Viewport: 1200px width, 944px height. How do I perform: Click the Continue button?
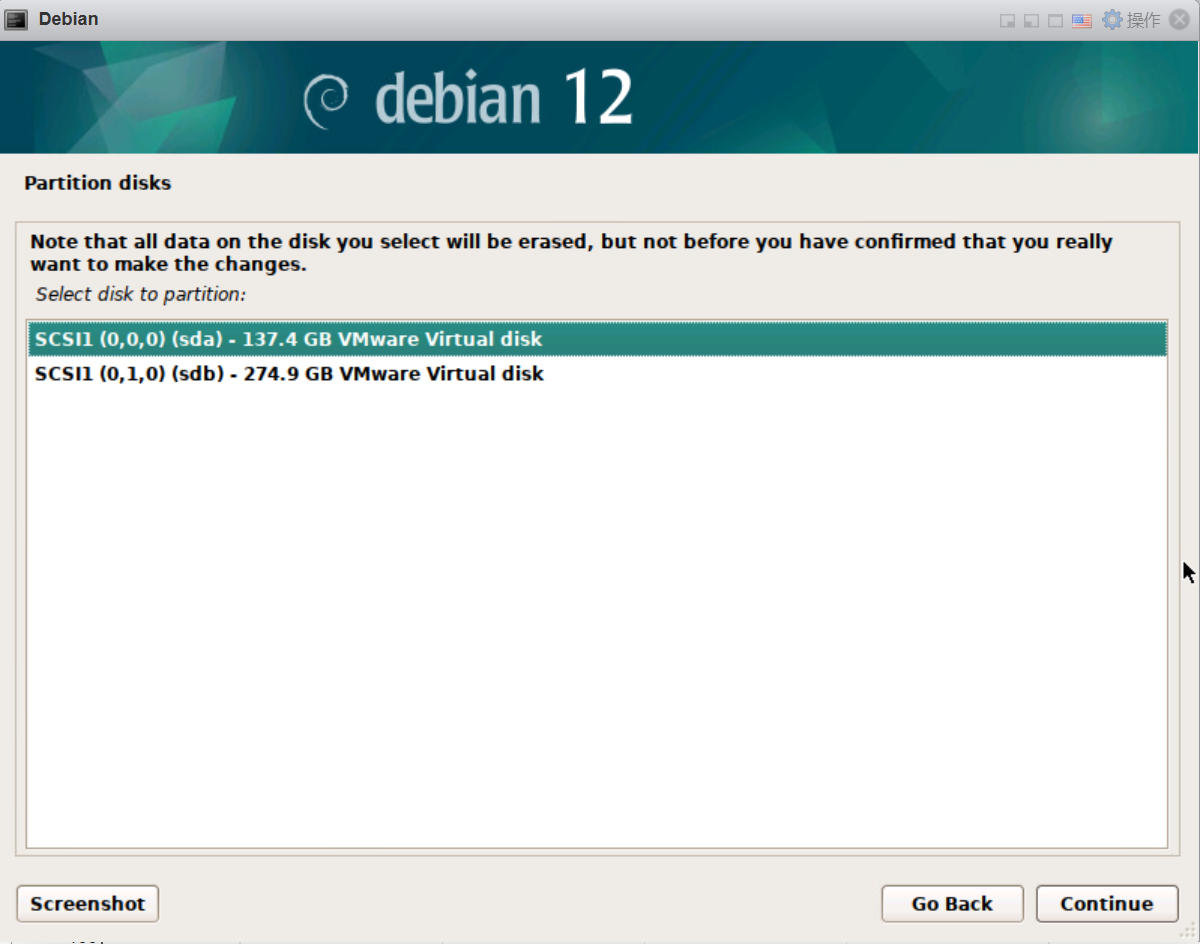(x=1107, y=904)
